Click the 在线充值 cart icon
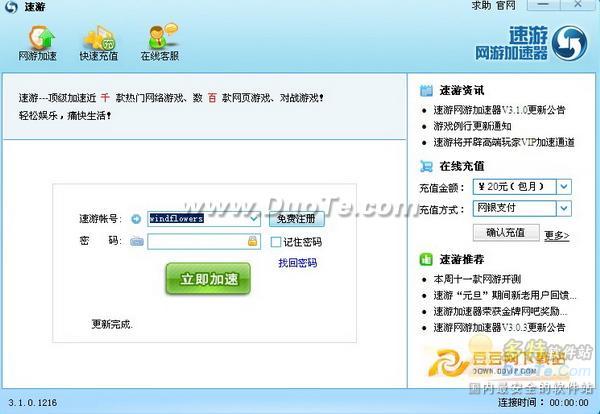The image size is (600, 414). tap(426, 166)
